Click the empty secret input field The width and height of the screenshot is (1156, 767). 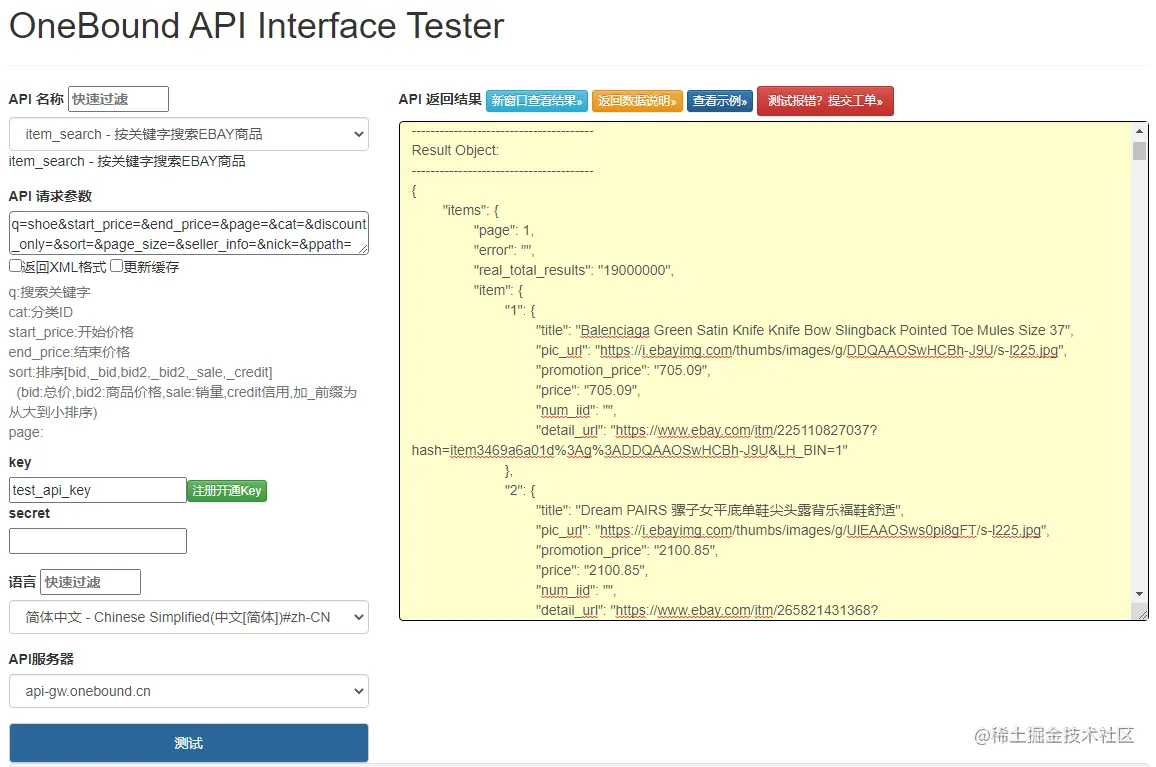click(x=97, y=541)
